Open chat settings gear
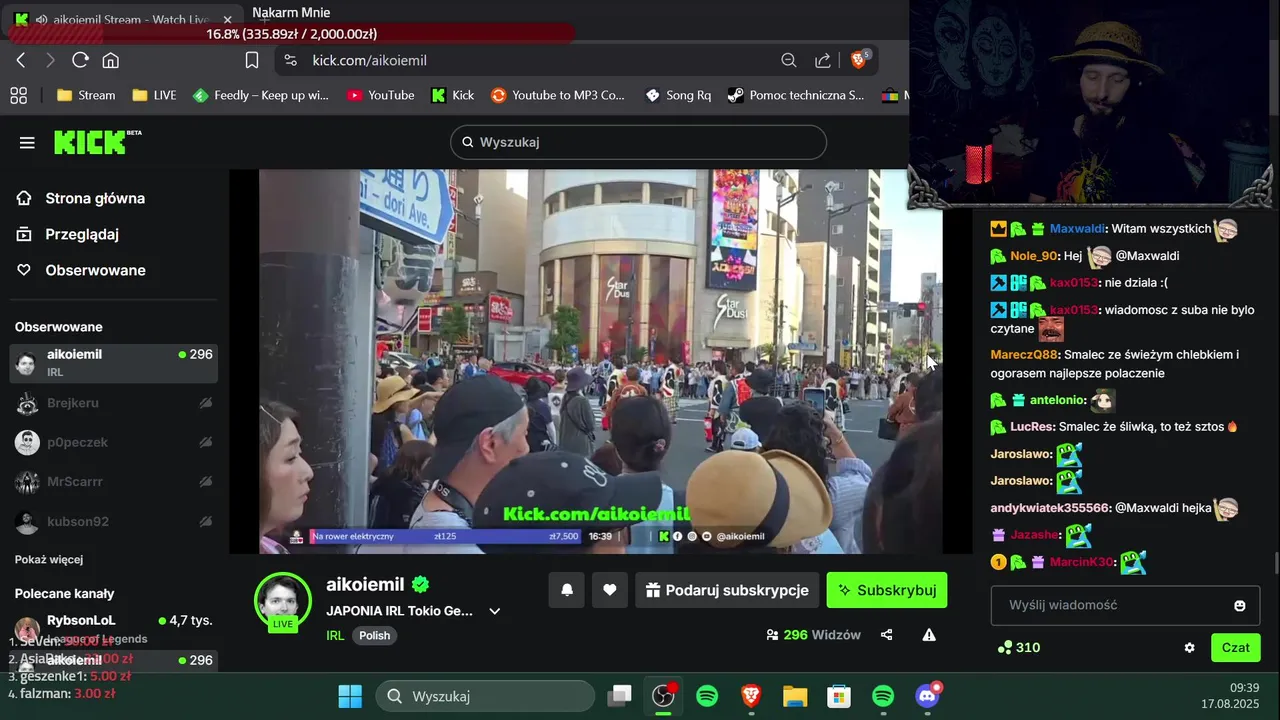This screenshot has width=1280, height=720. (1189, 647)
